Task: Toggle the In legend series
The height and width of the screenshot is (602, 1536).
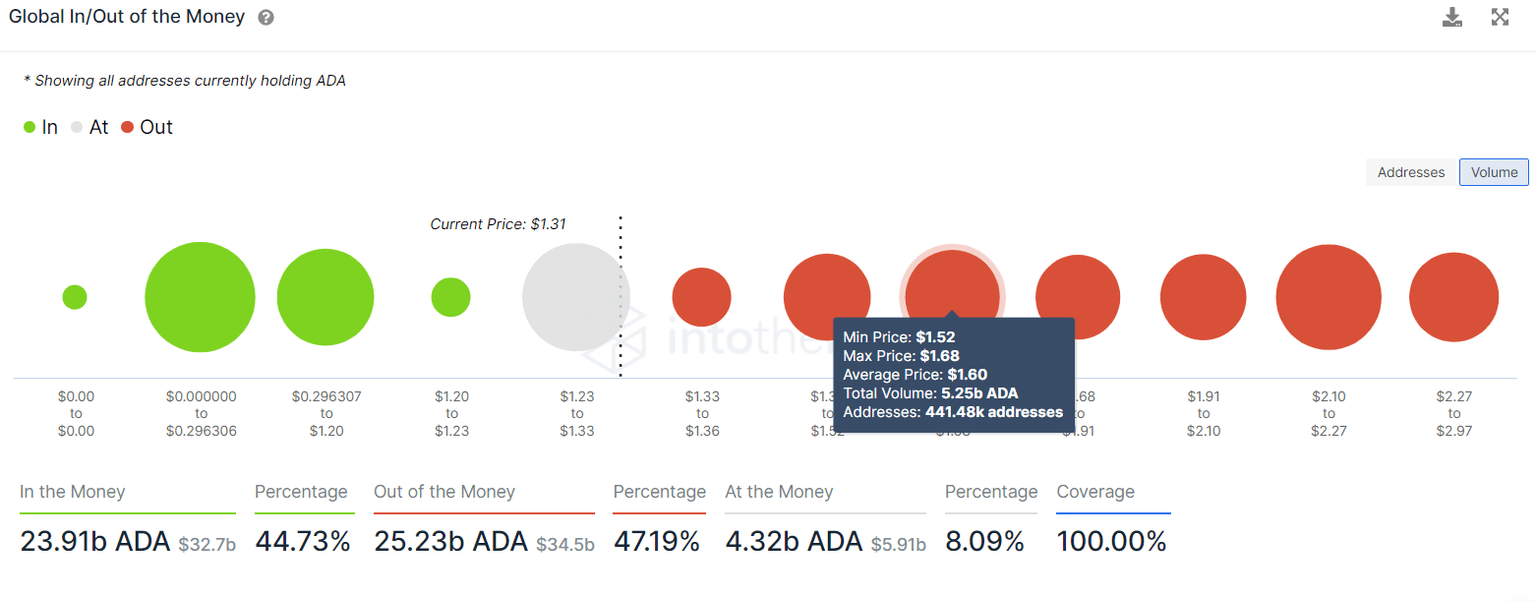Action: 41,127
